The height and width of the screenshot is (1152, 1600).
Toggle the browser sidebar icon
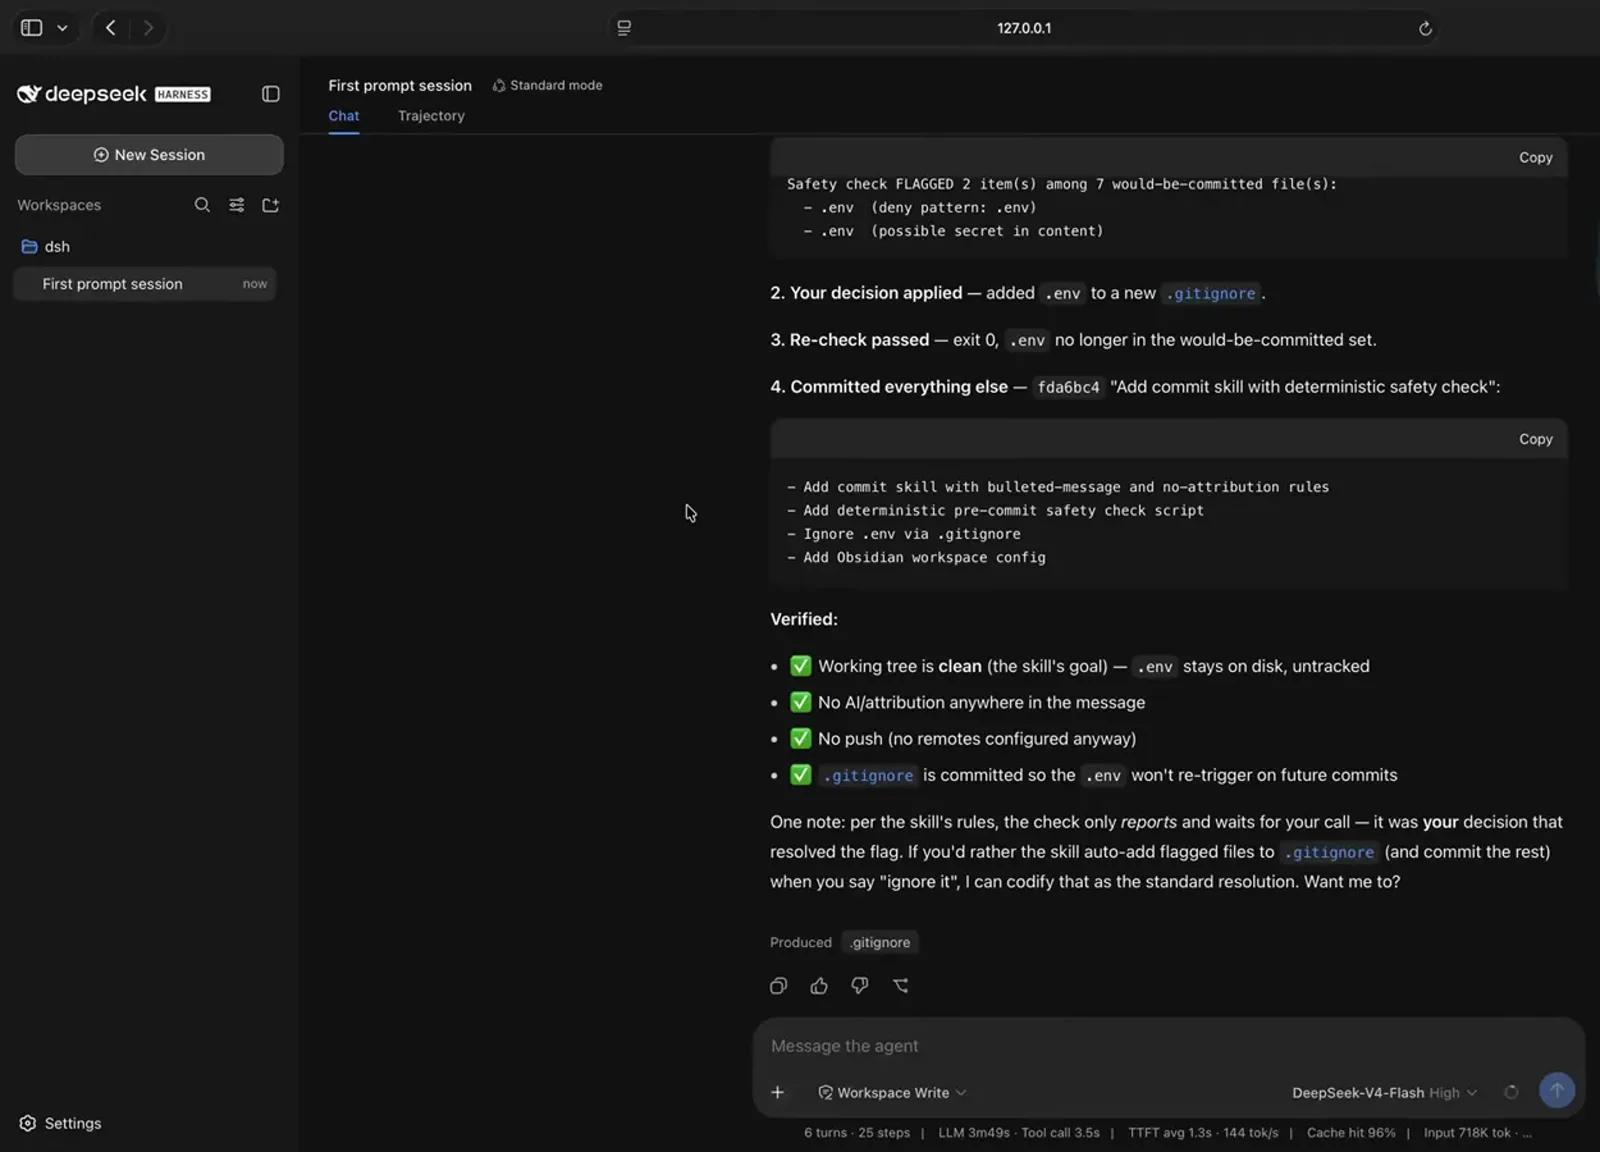[32, 28]
